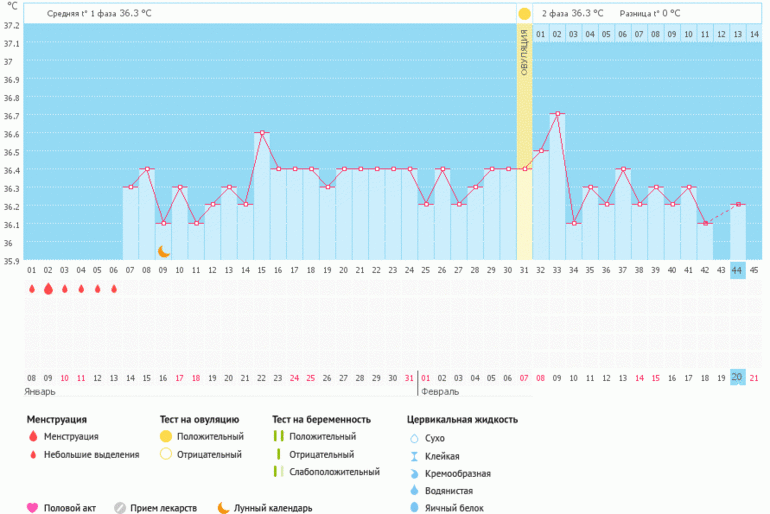Viewport: 770px width, 514px height.
Task: Click the 'Водянистая' cervical fluid icon
Action: [414, 490]
